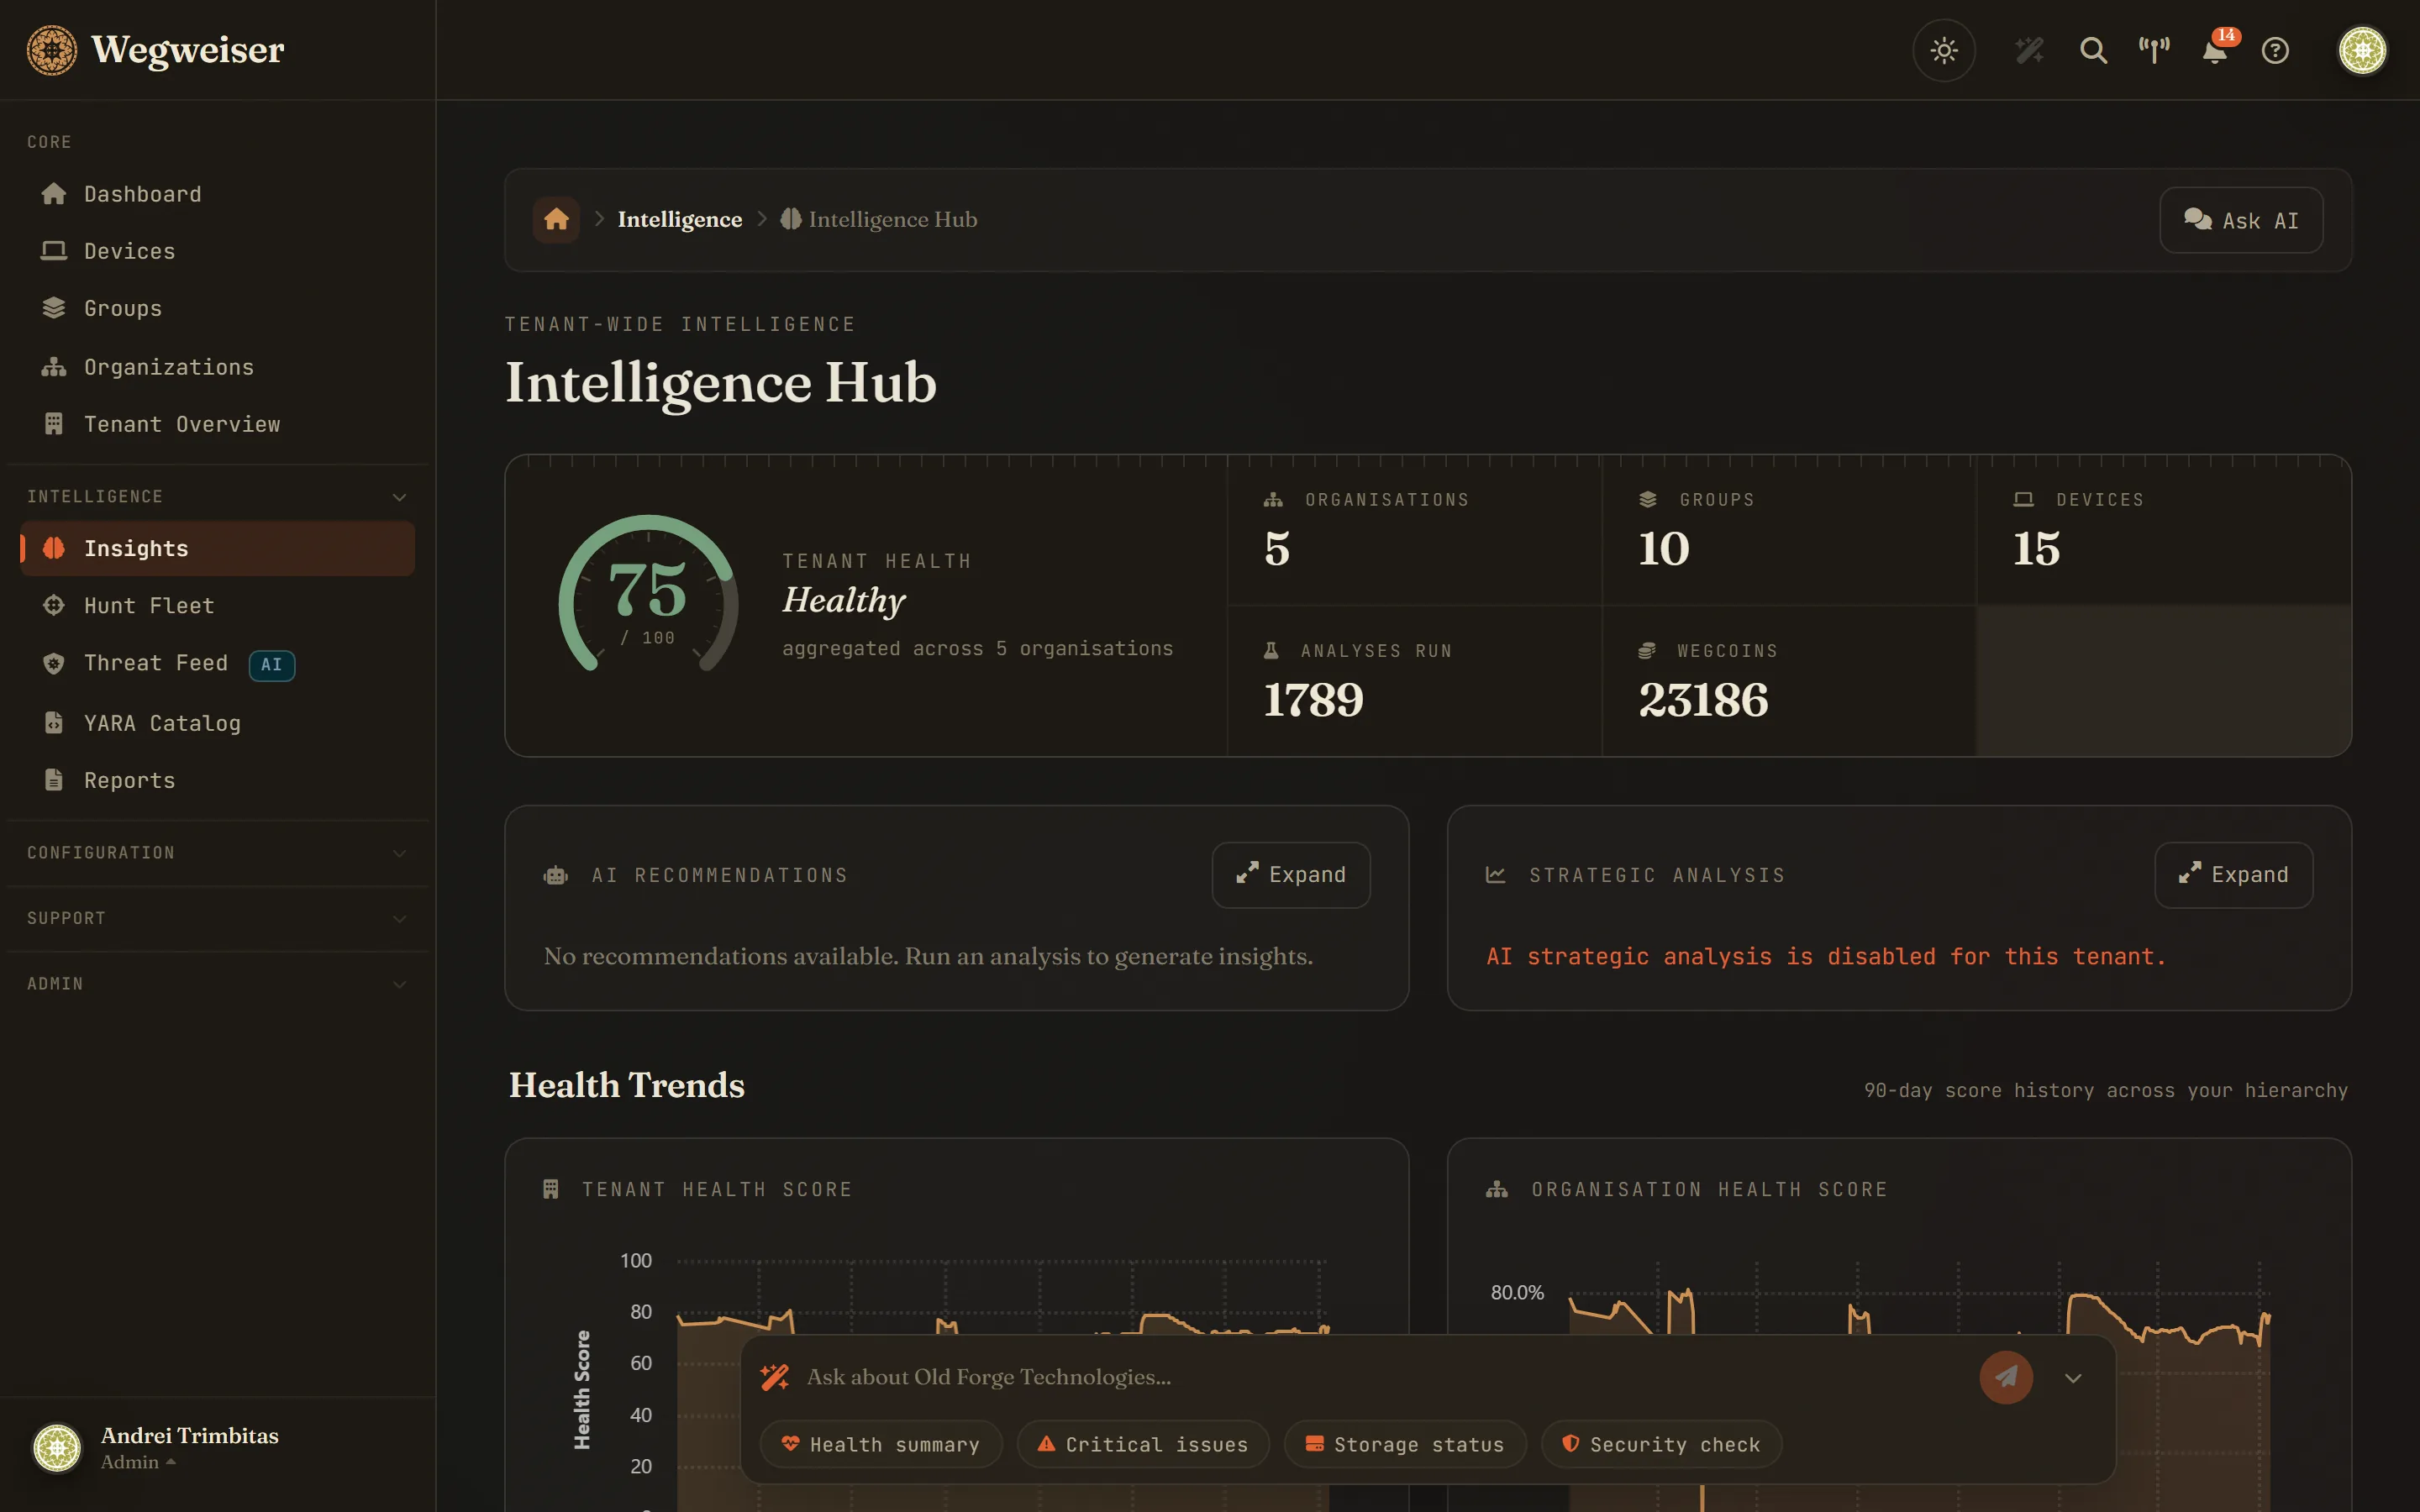Select Insights in sidebar
Screen dimensions: 2420x1512
[x=218, y=548]
